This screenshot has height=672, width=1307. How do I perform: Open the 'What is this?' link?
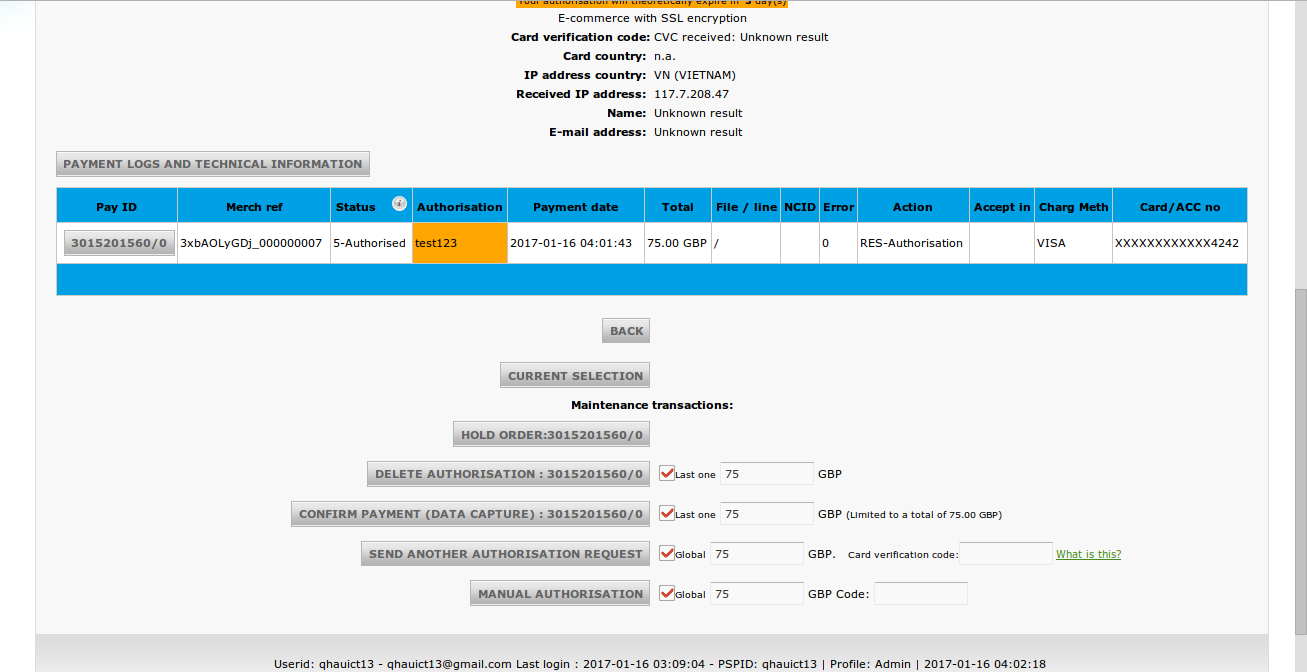tap(1088, 554)
